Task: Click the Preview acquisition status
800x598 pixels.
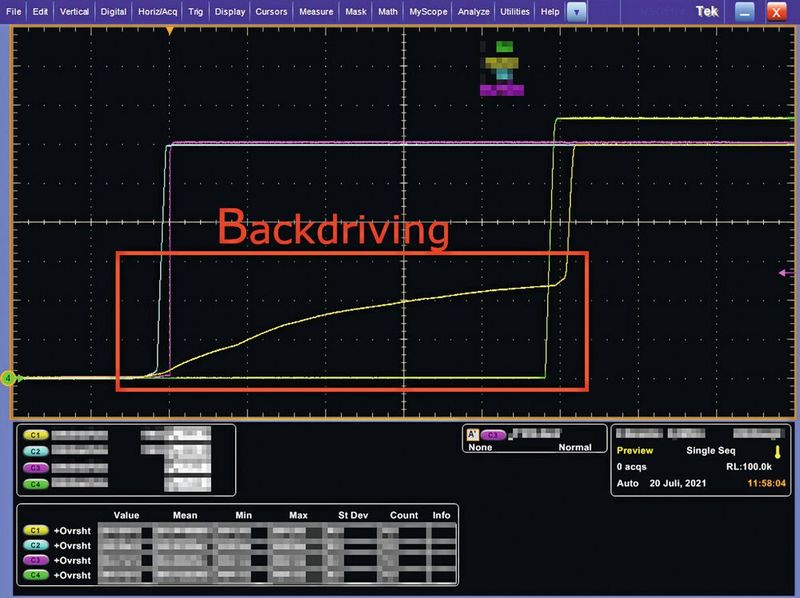Action: pyautogui.click(x=635, y=451)
